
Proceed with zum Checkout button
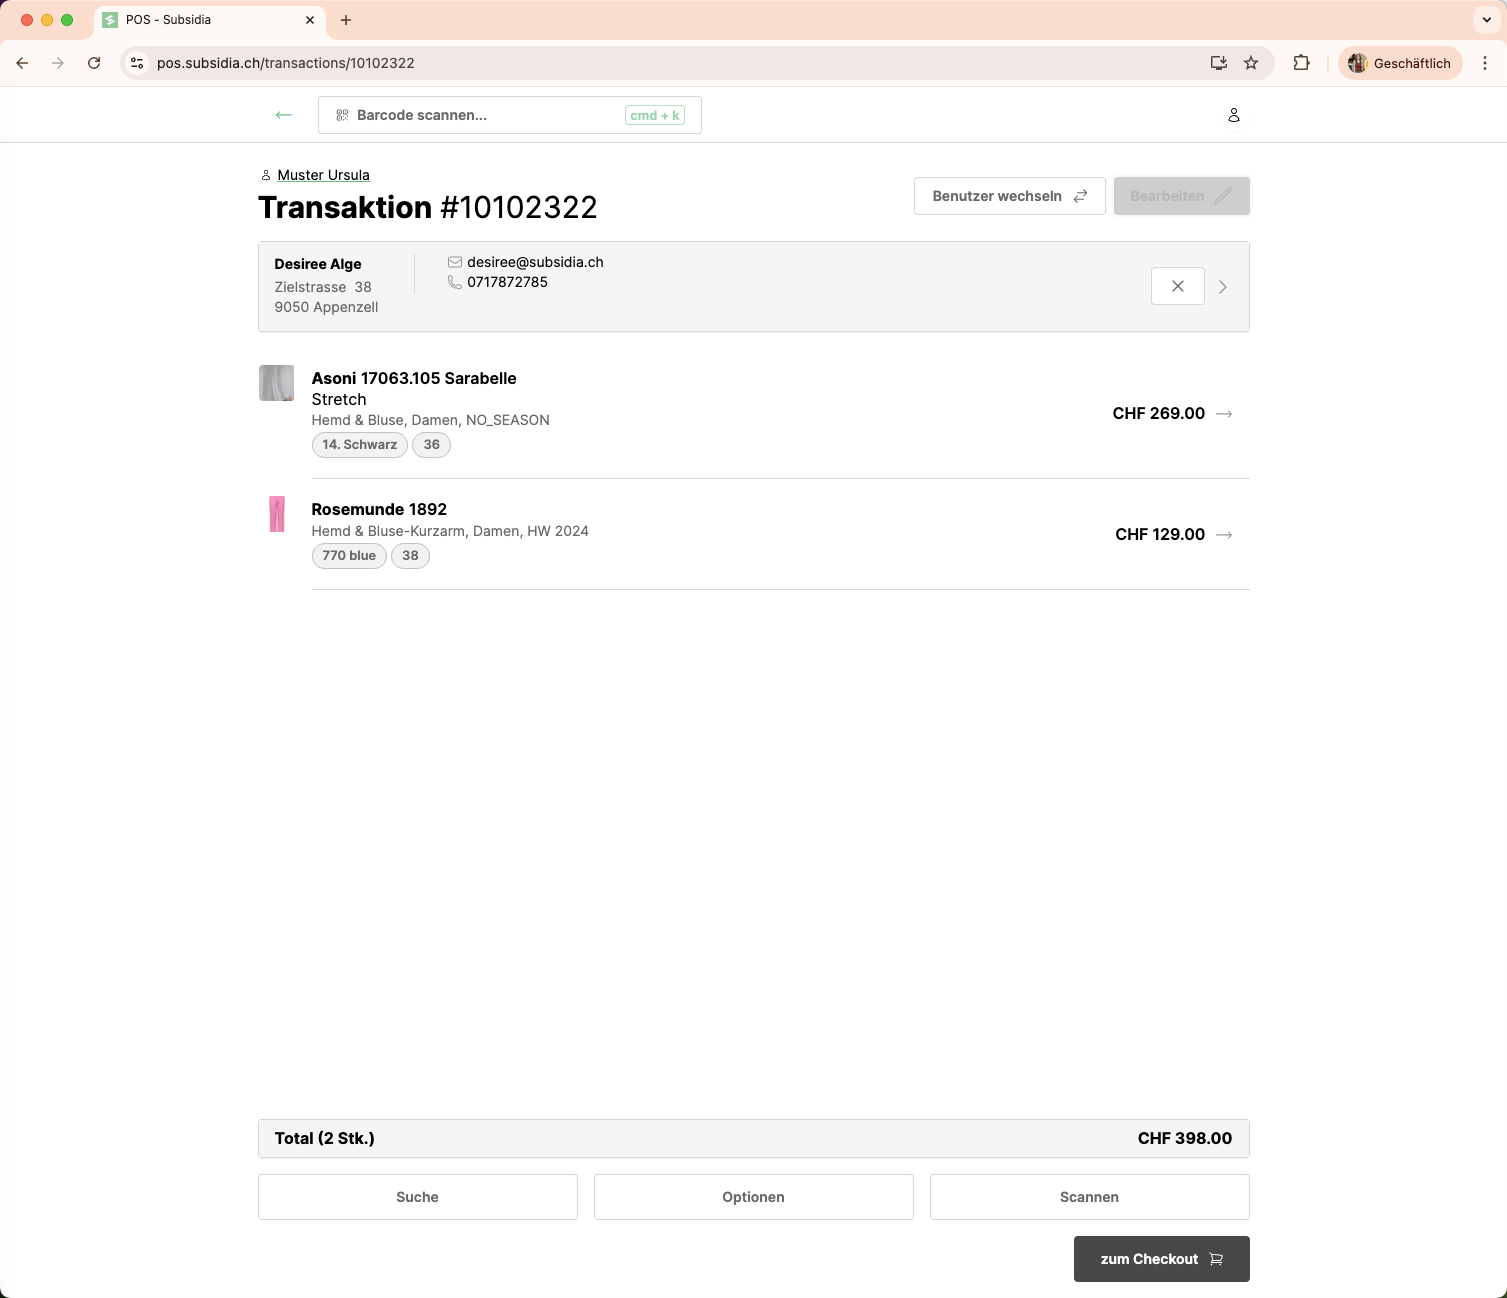pos(1161,1259)
